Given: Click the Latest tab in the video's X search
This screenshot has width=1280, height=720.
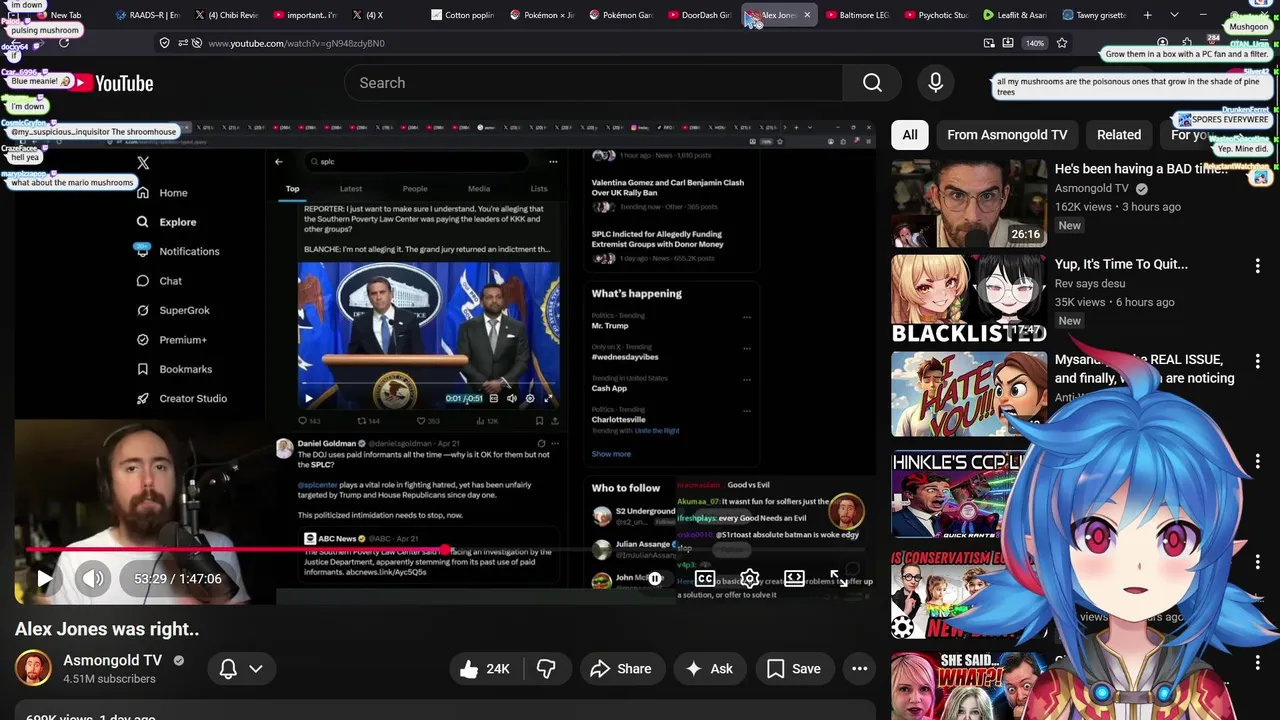Looking at the screenshot, I should (351, 188).
